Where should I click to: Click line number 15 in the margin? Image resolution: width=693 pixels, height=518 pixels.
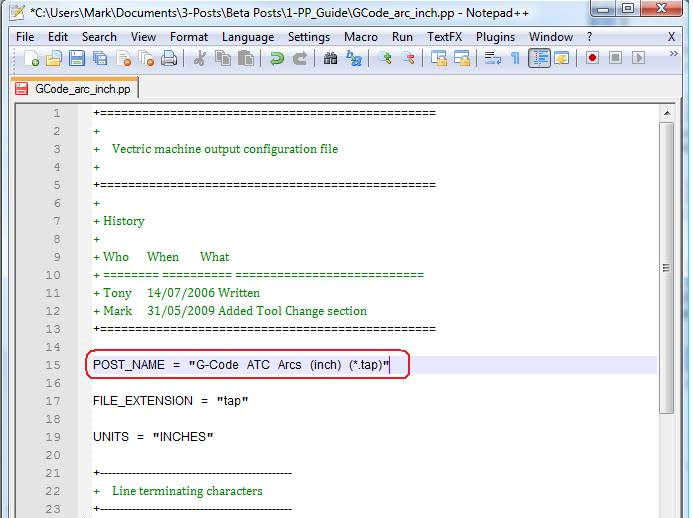tap(53, 365)
